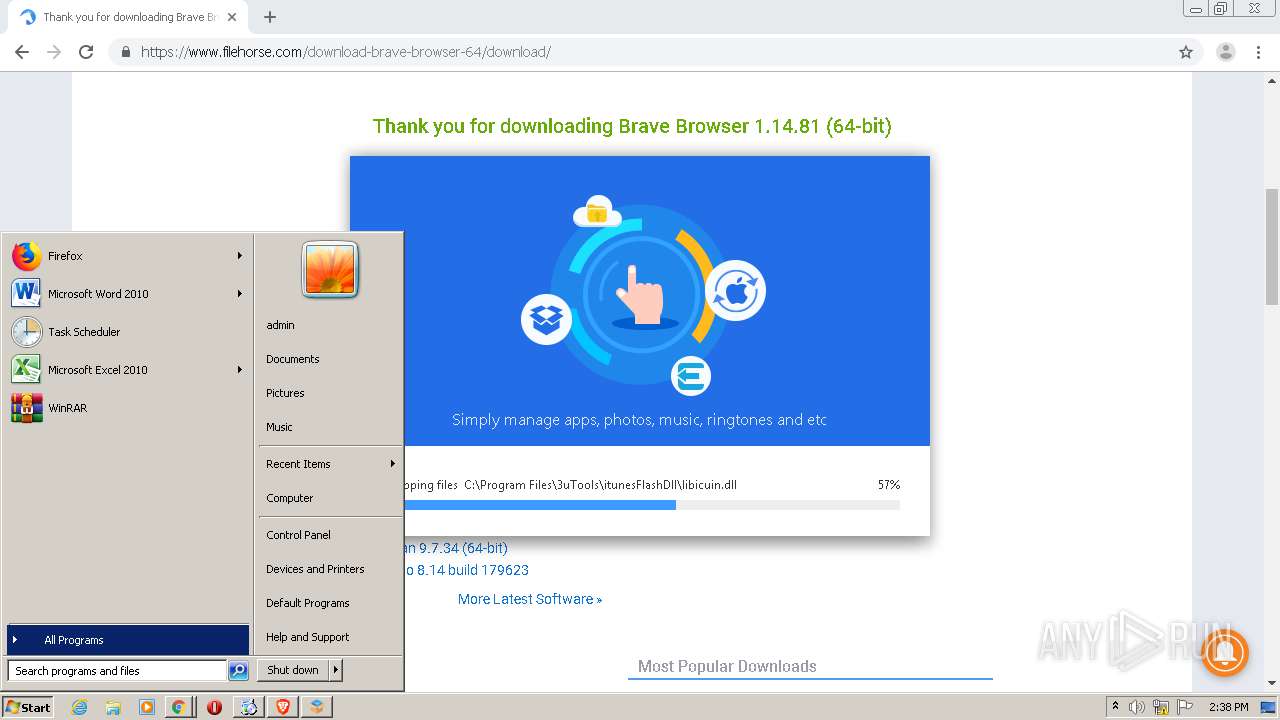Open the Action Center flag icon
The image size is (1280, 720).
click(x=1184, y=707)
